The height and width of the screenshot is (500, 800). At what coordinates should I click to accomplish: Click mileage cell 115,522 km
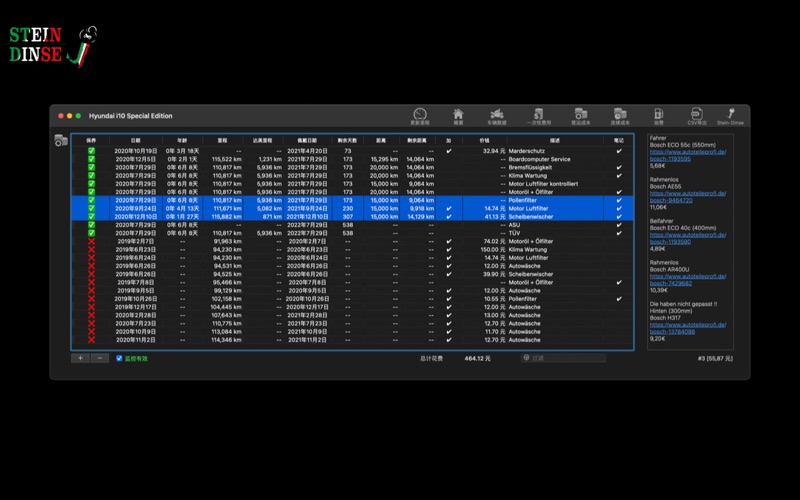coord(227,159)
